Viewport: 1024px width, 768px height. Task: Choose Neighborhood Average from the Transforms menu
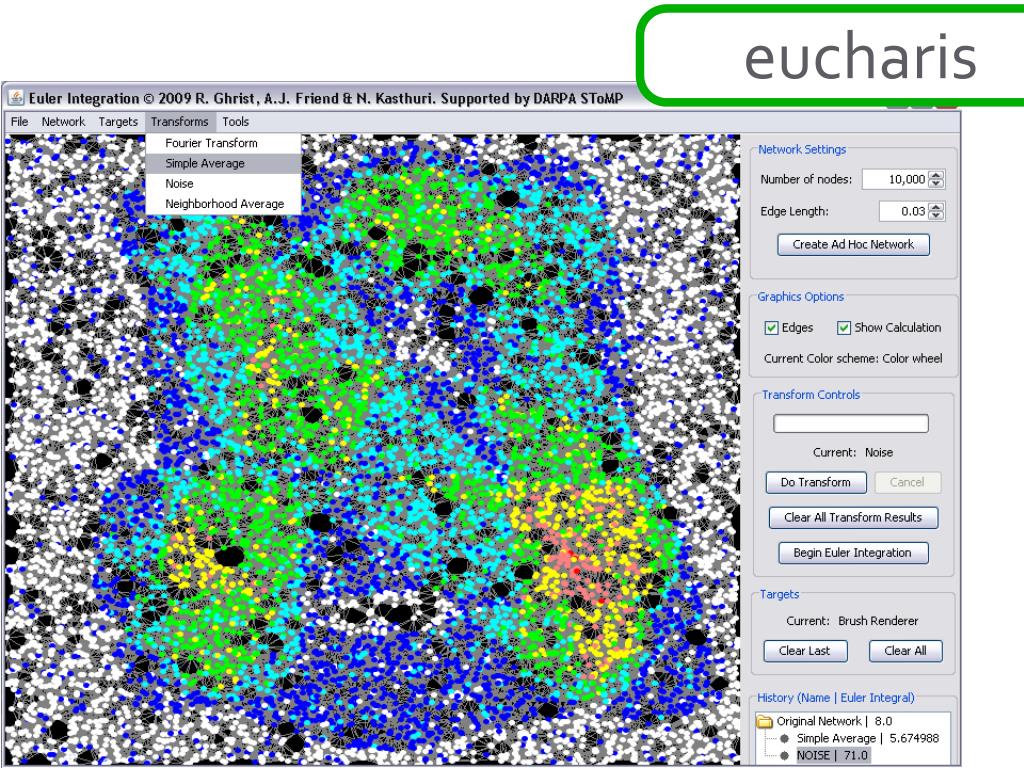[x=223, y=204]
